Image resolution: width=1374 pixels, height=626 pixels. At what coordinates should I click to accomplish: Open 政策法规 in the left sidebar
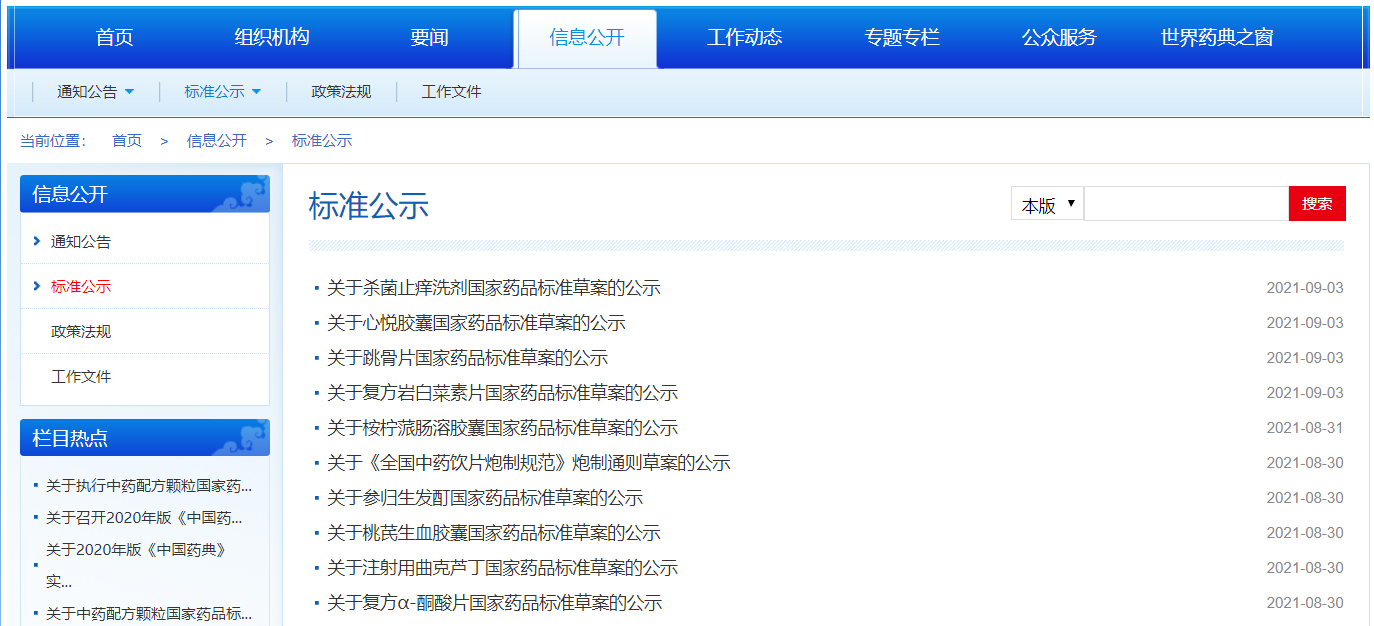pyautogui.click(x=81, y=332)
